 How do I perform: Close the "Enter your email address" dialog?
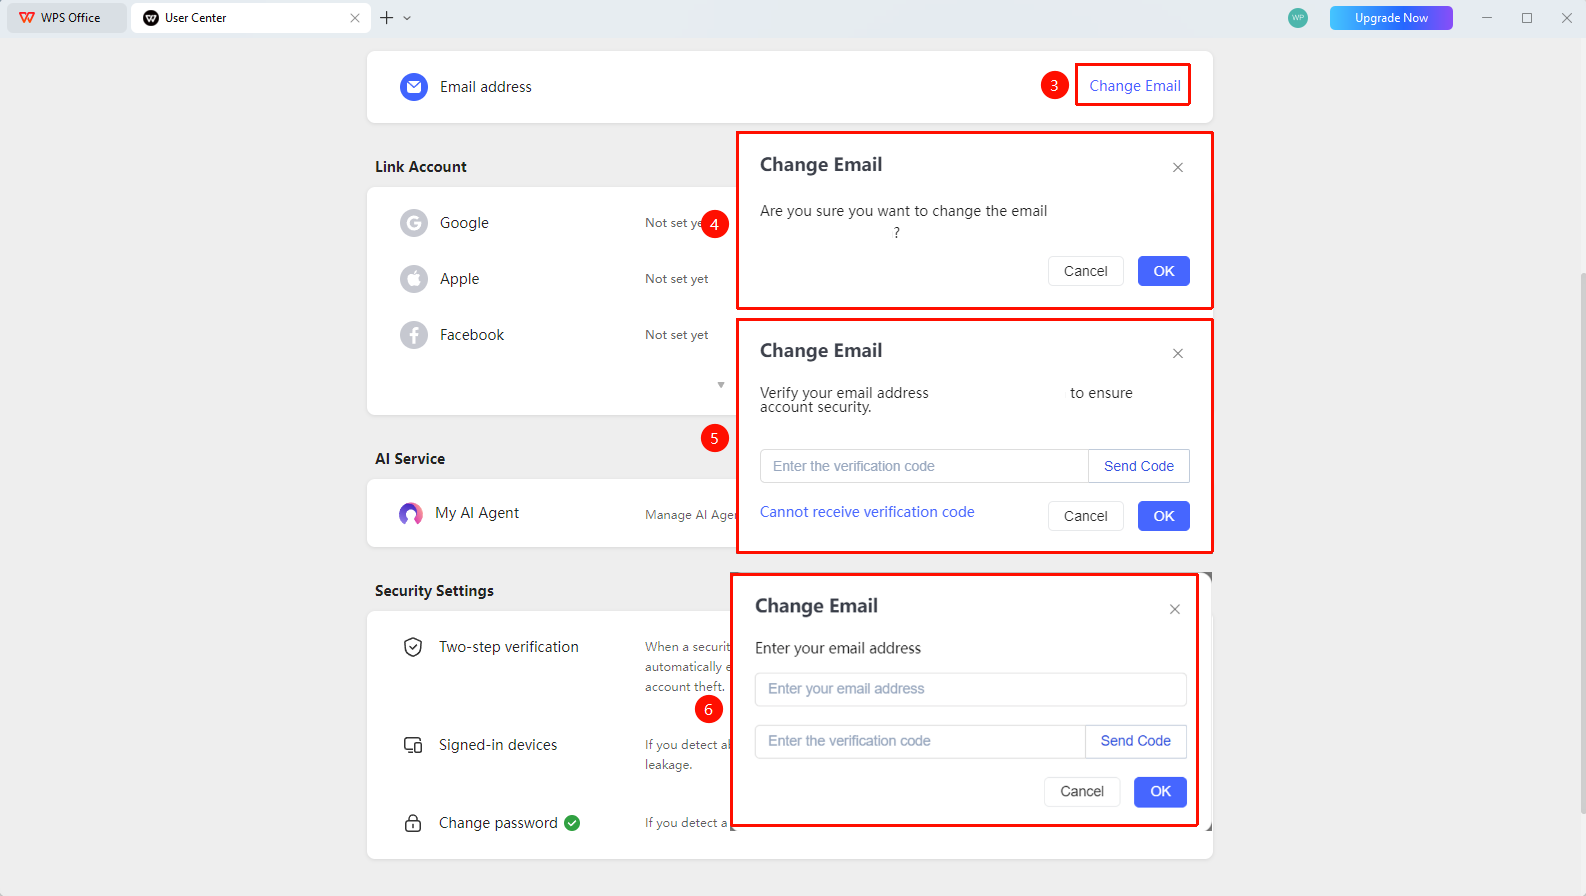(1175, 610)
